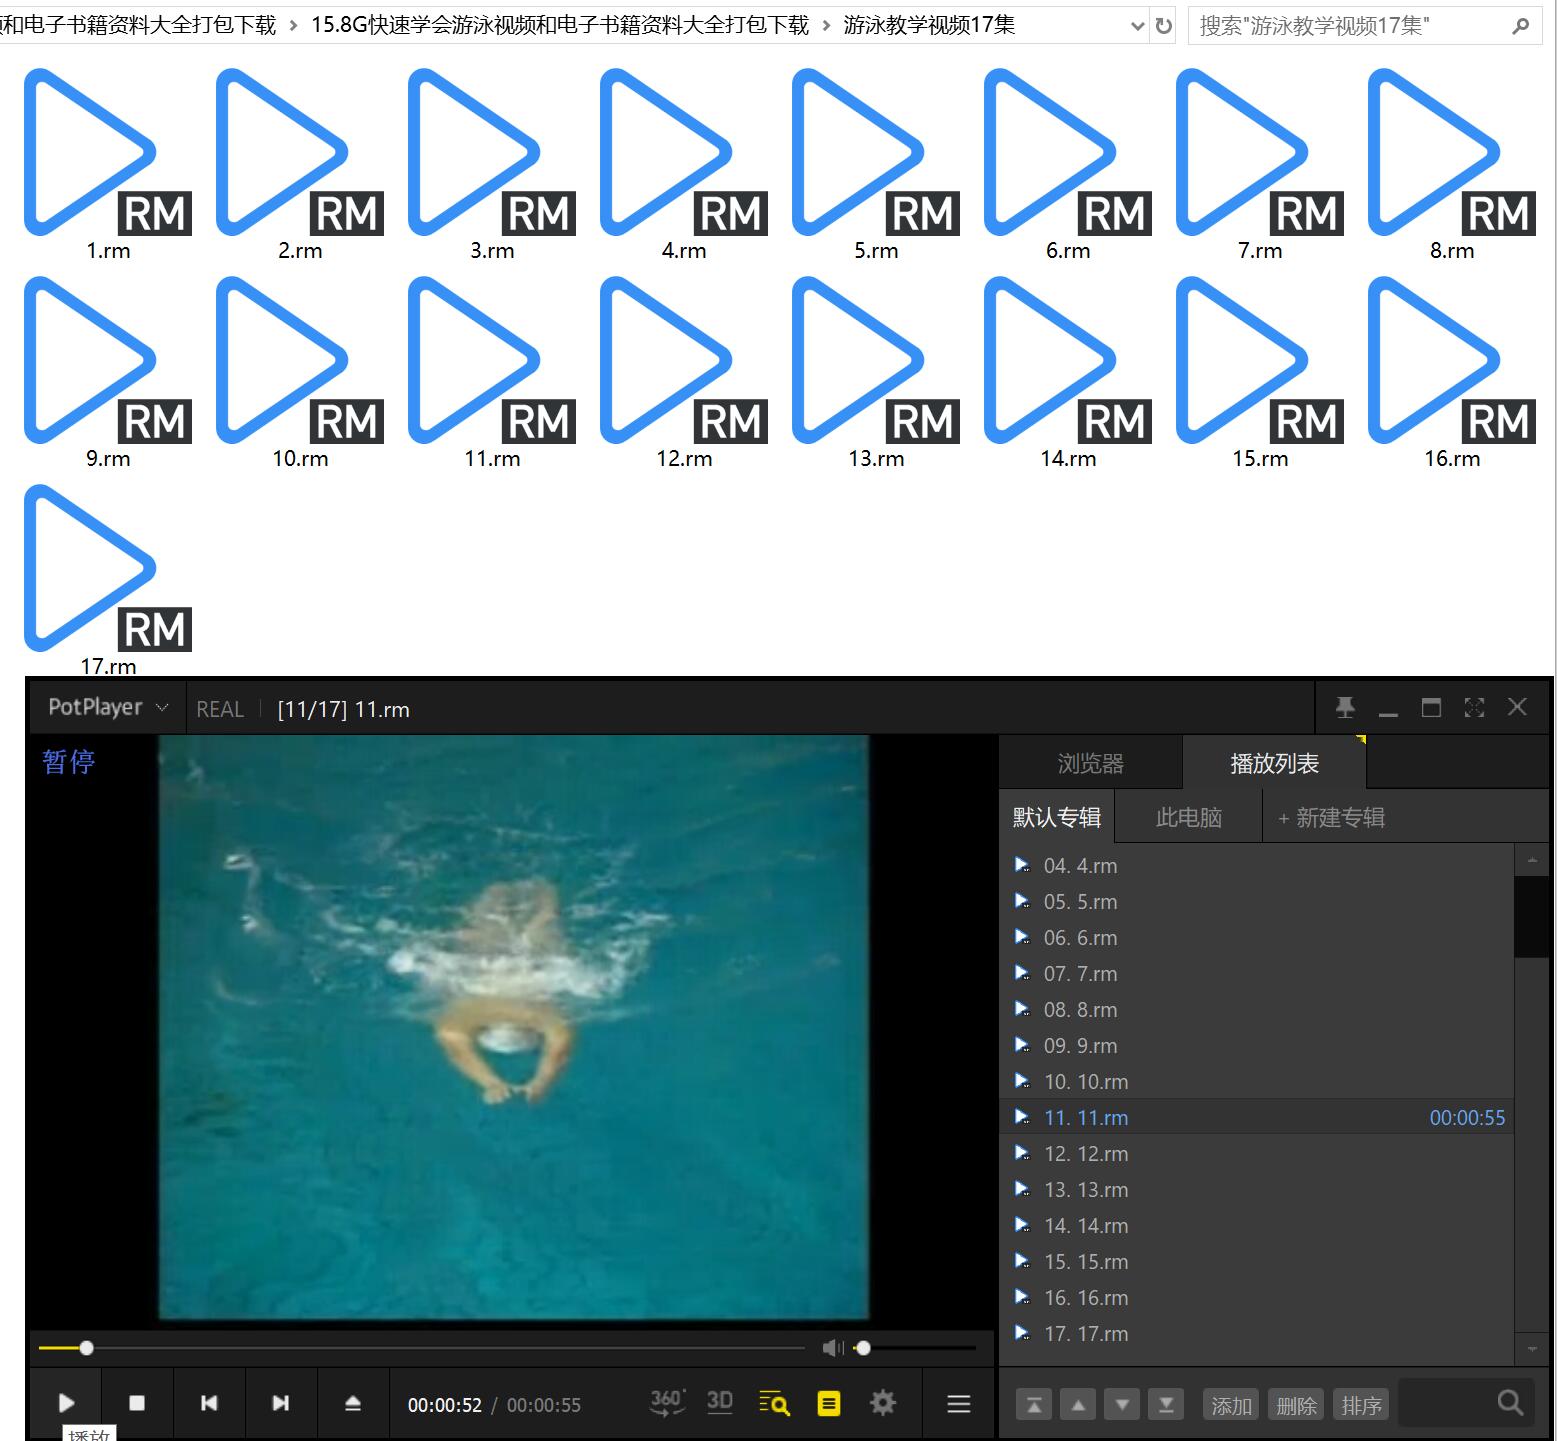1557x1441 pixels.
Task: Toggle the playlist panel icon
Action: [829, 1404]
